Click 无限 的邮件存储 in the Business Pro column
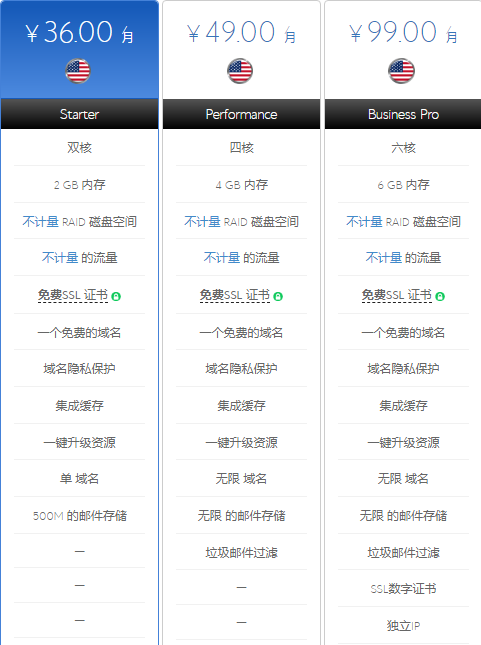The width and height of the screenshot is (481, 645). (x=403, y=516)
